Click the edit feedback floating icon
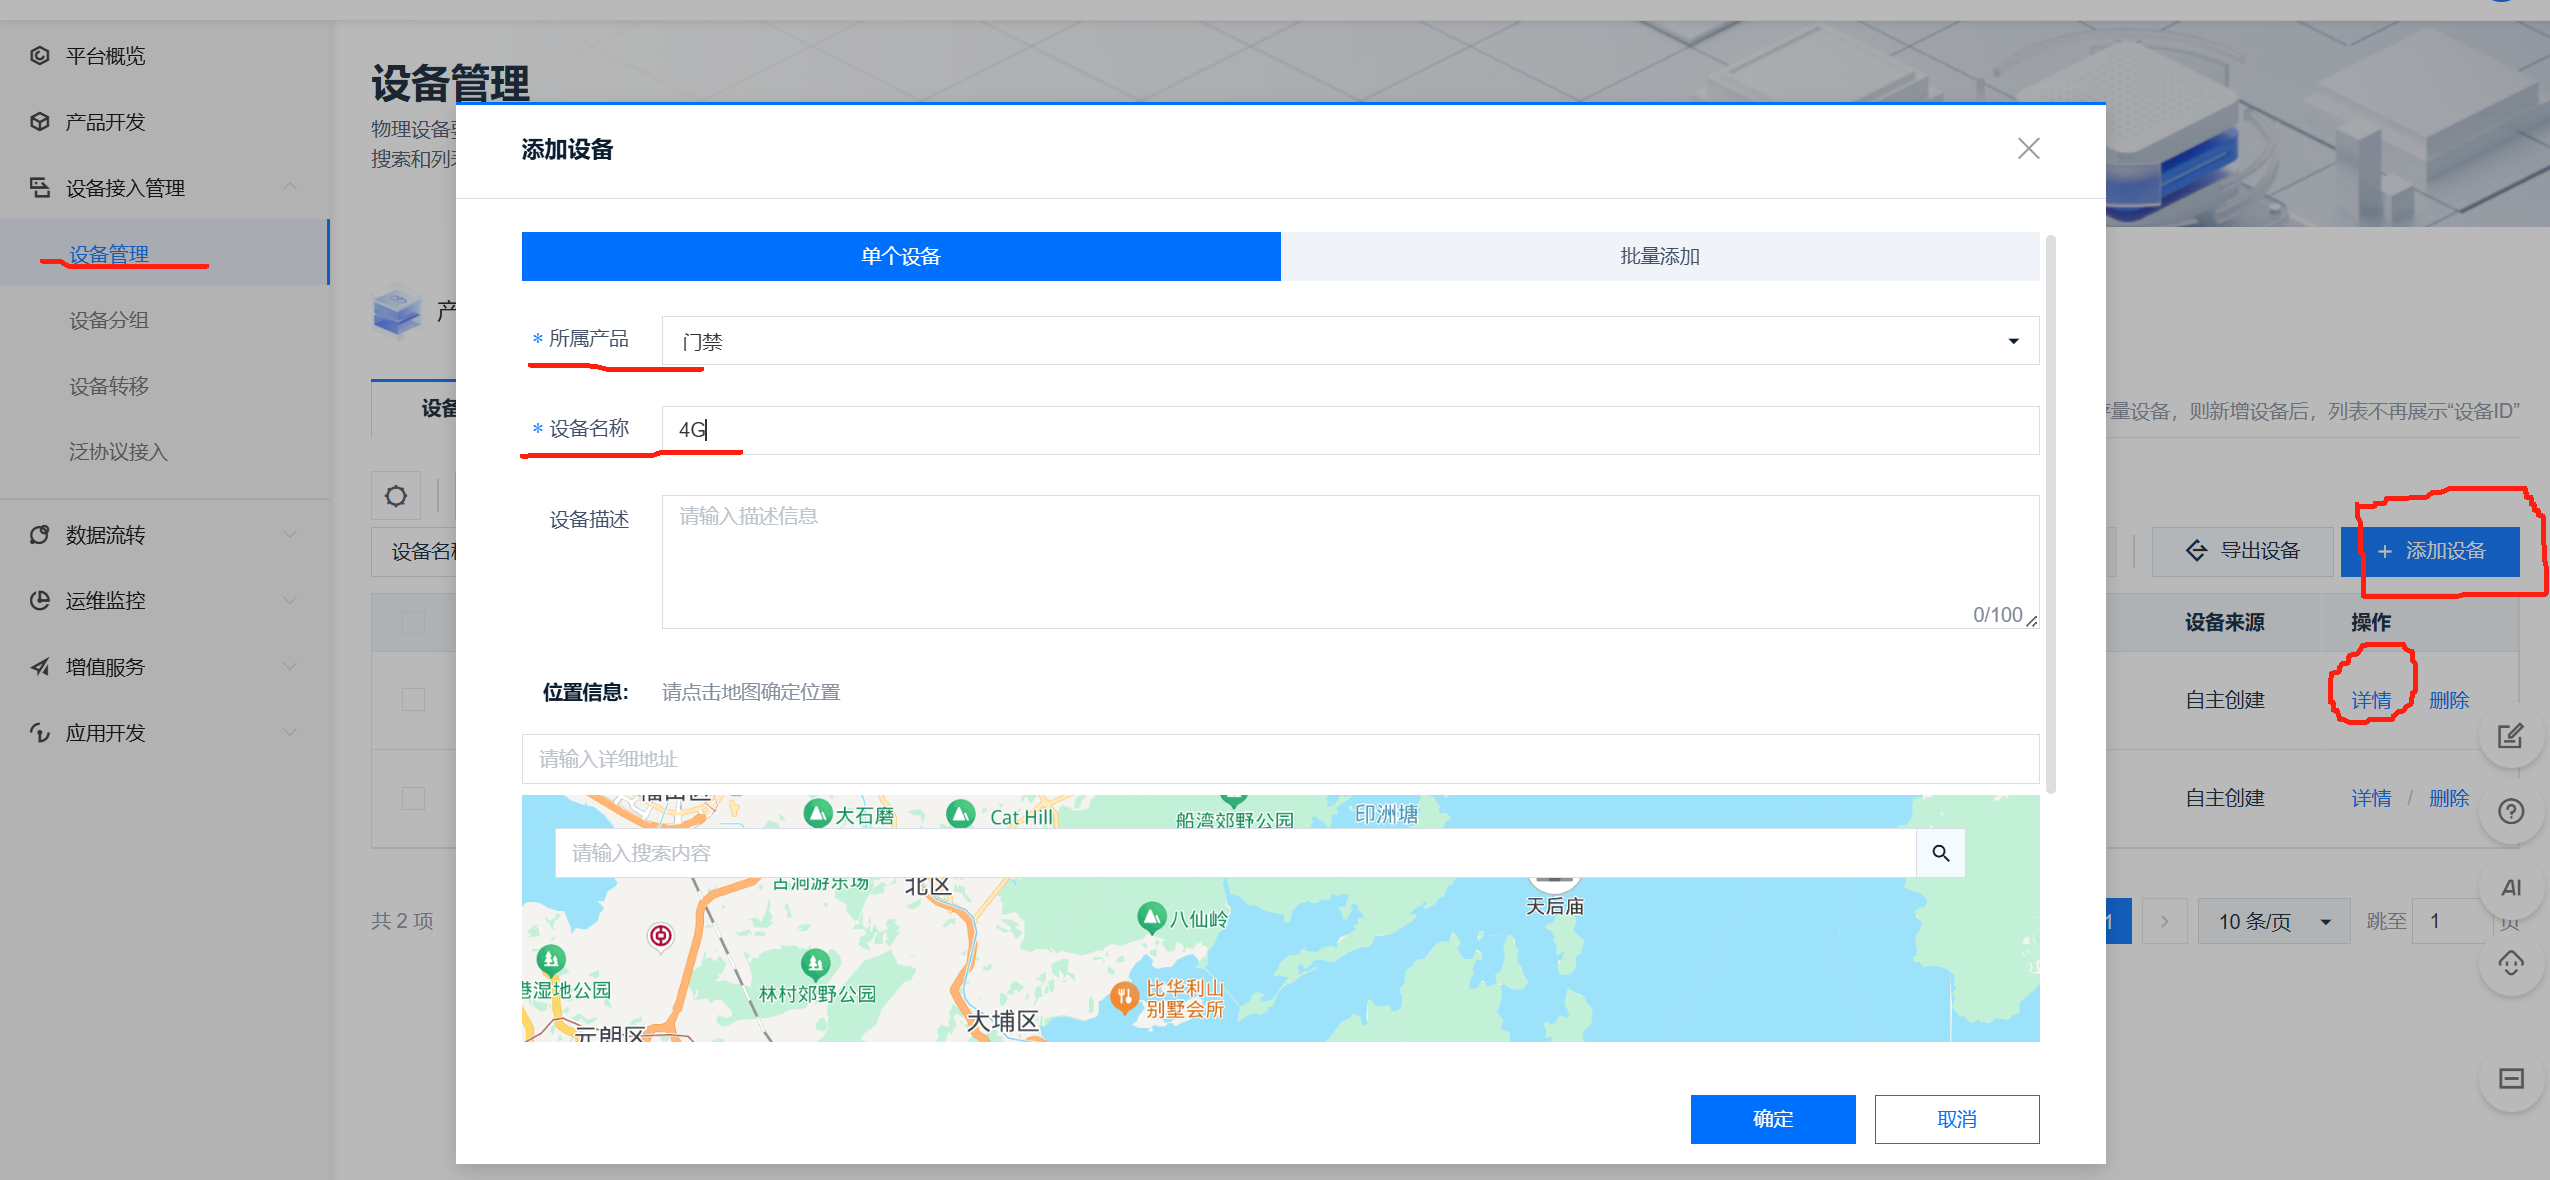The width and height of the screenshot is (2550, 1180). coord(2510,737)
